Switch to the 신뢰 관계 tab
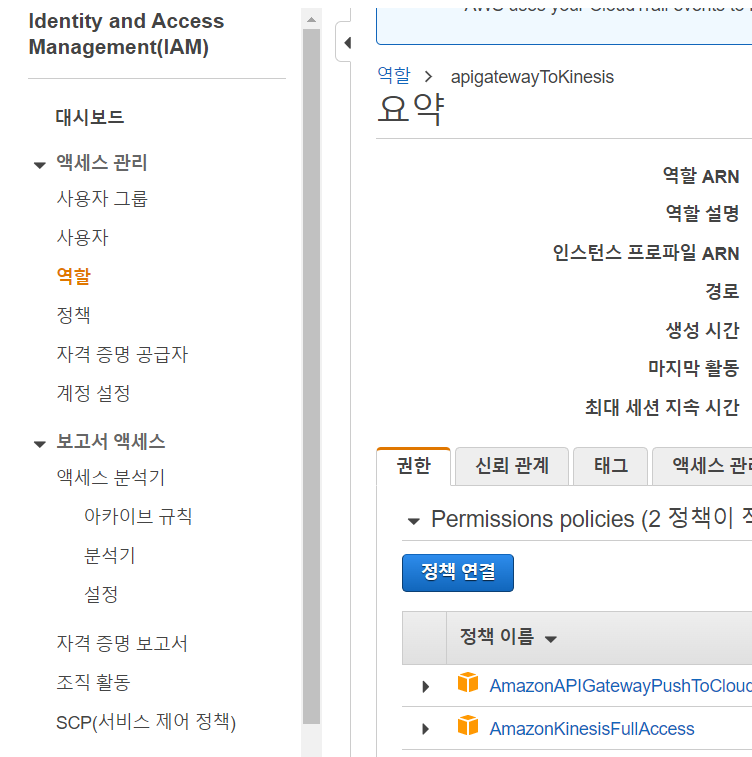The width and height of the screenshot is (752, 757). [512, 466]
